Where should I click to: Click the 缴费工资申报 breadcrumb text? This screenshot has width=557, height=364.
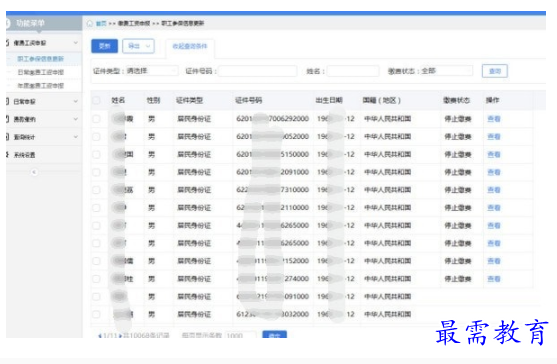(x=134, y=23)
